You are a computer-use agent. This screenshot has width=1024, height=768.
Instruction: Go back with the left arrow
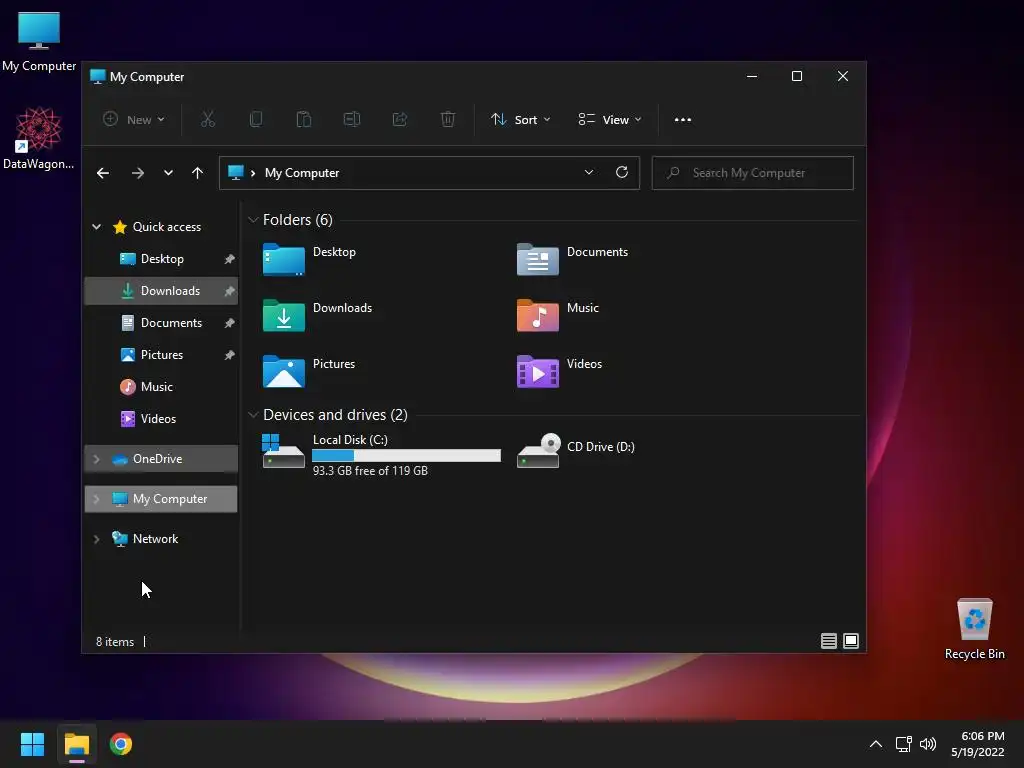point(103,173)
